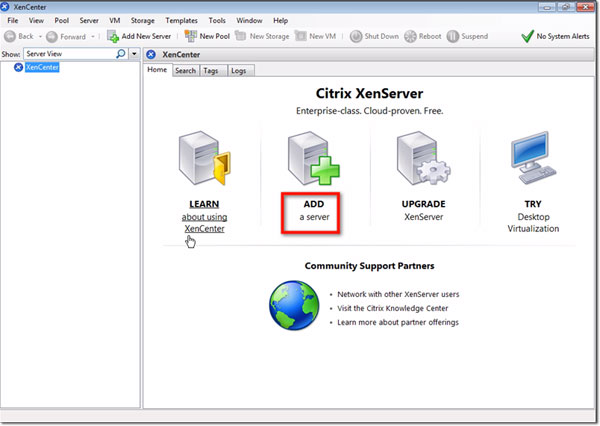The image size is (600, 426).
Task: Open the File menu
Action: click(x=13, y=21)
